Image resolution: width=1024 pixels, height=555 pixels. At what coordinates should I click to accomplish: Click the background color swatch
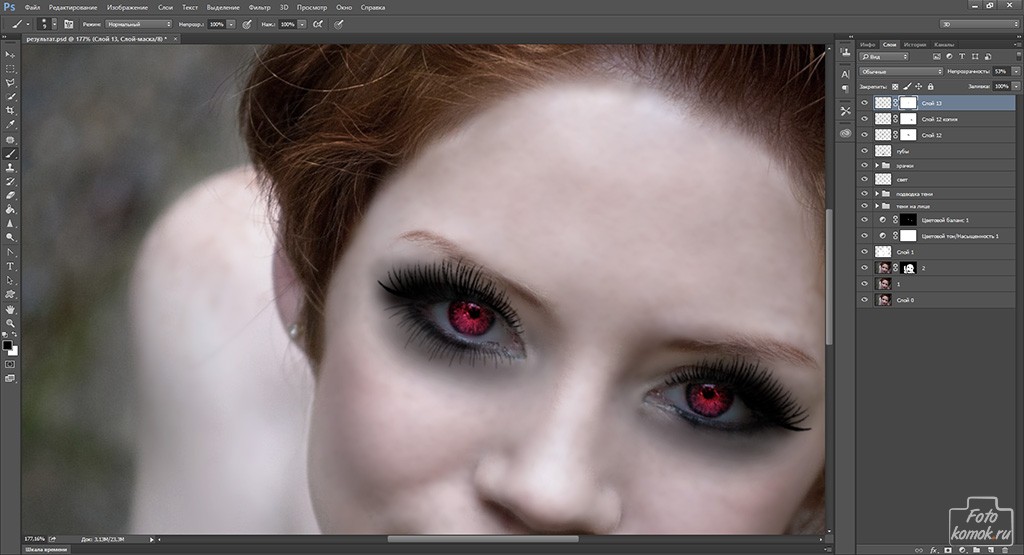click(x=14, y=352)
